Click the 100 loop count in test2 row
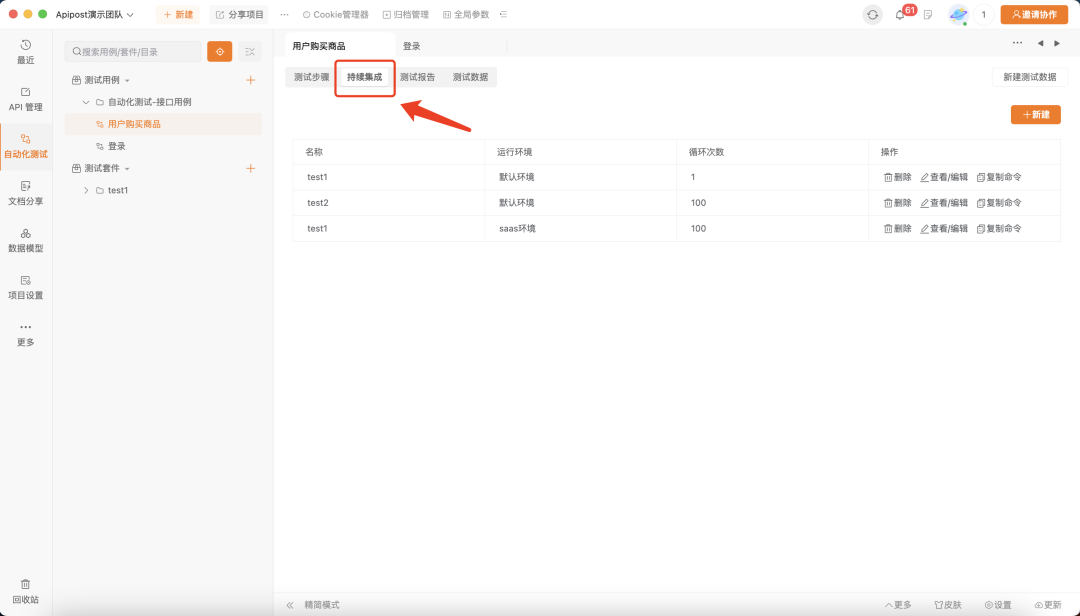 coord(698,203)
